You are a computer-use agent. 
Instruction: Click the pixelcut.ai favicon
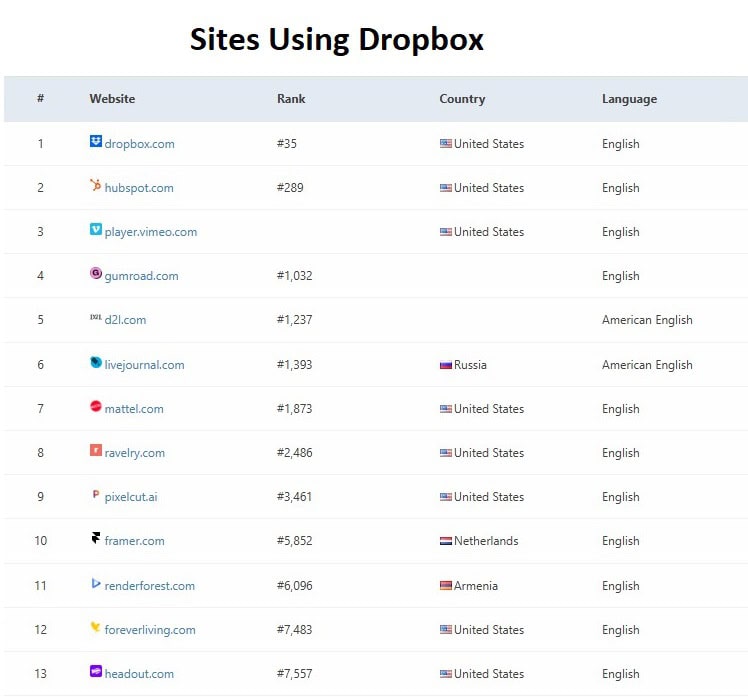tap(95, 494)
